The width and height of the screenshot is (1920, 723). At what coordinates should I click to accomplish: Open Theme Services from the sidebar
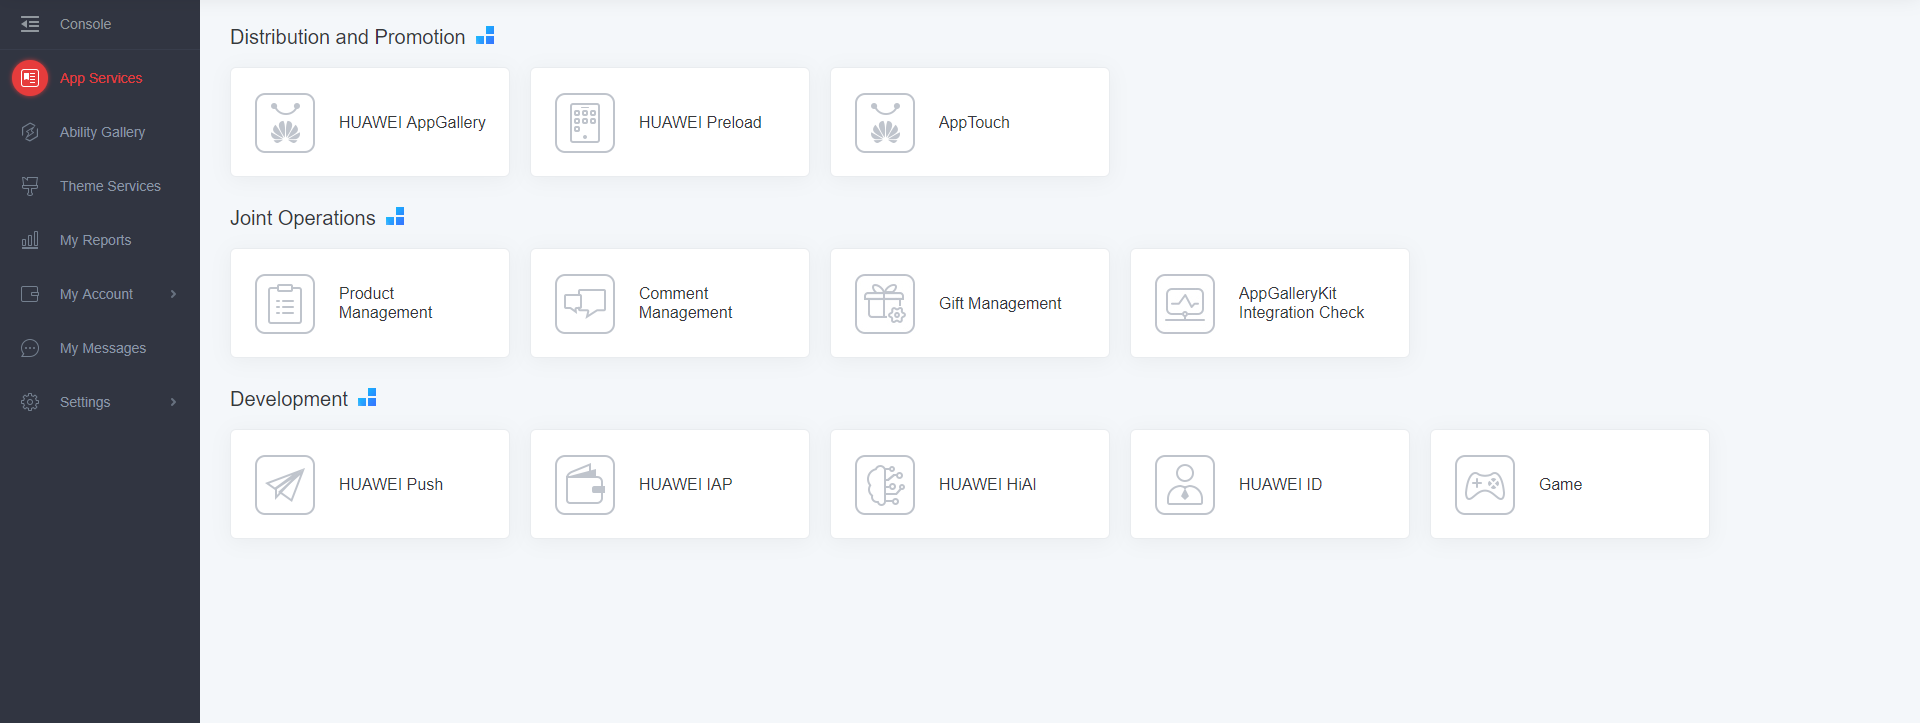110,186
